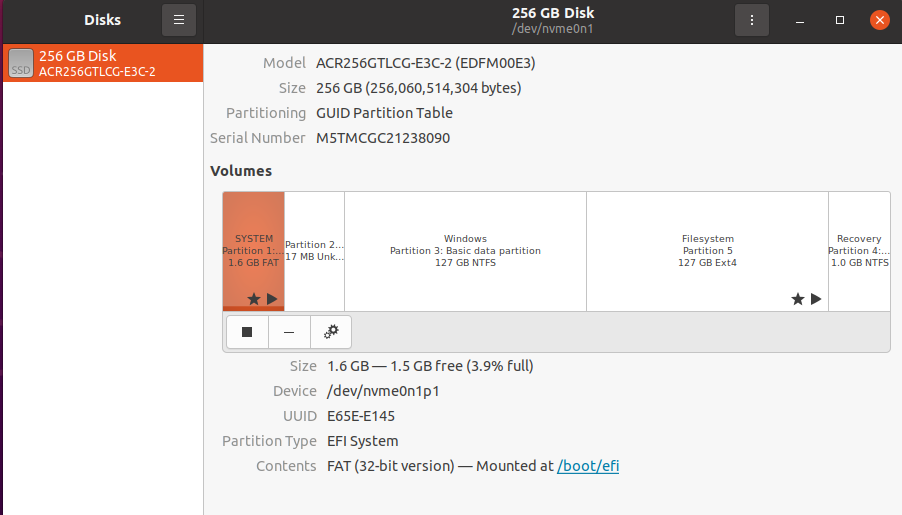
Task: Click the Disks title in header
Action: 102,20
